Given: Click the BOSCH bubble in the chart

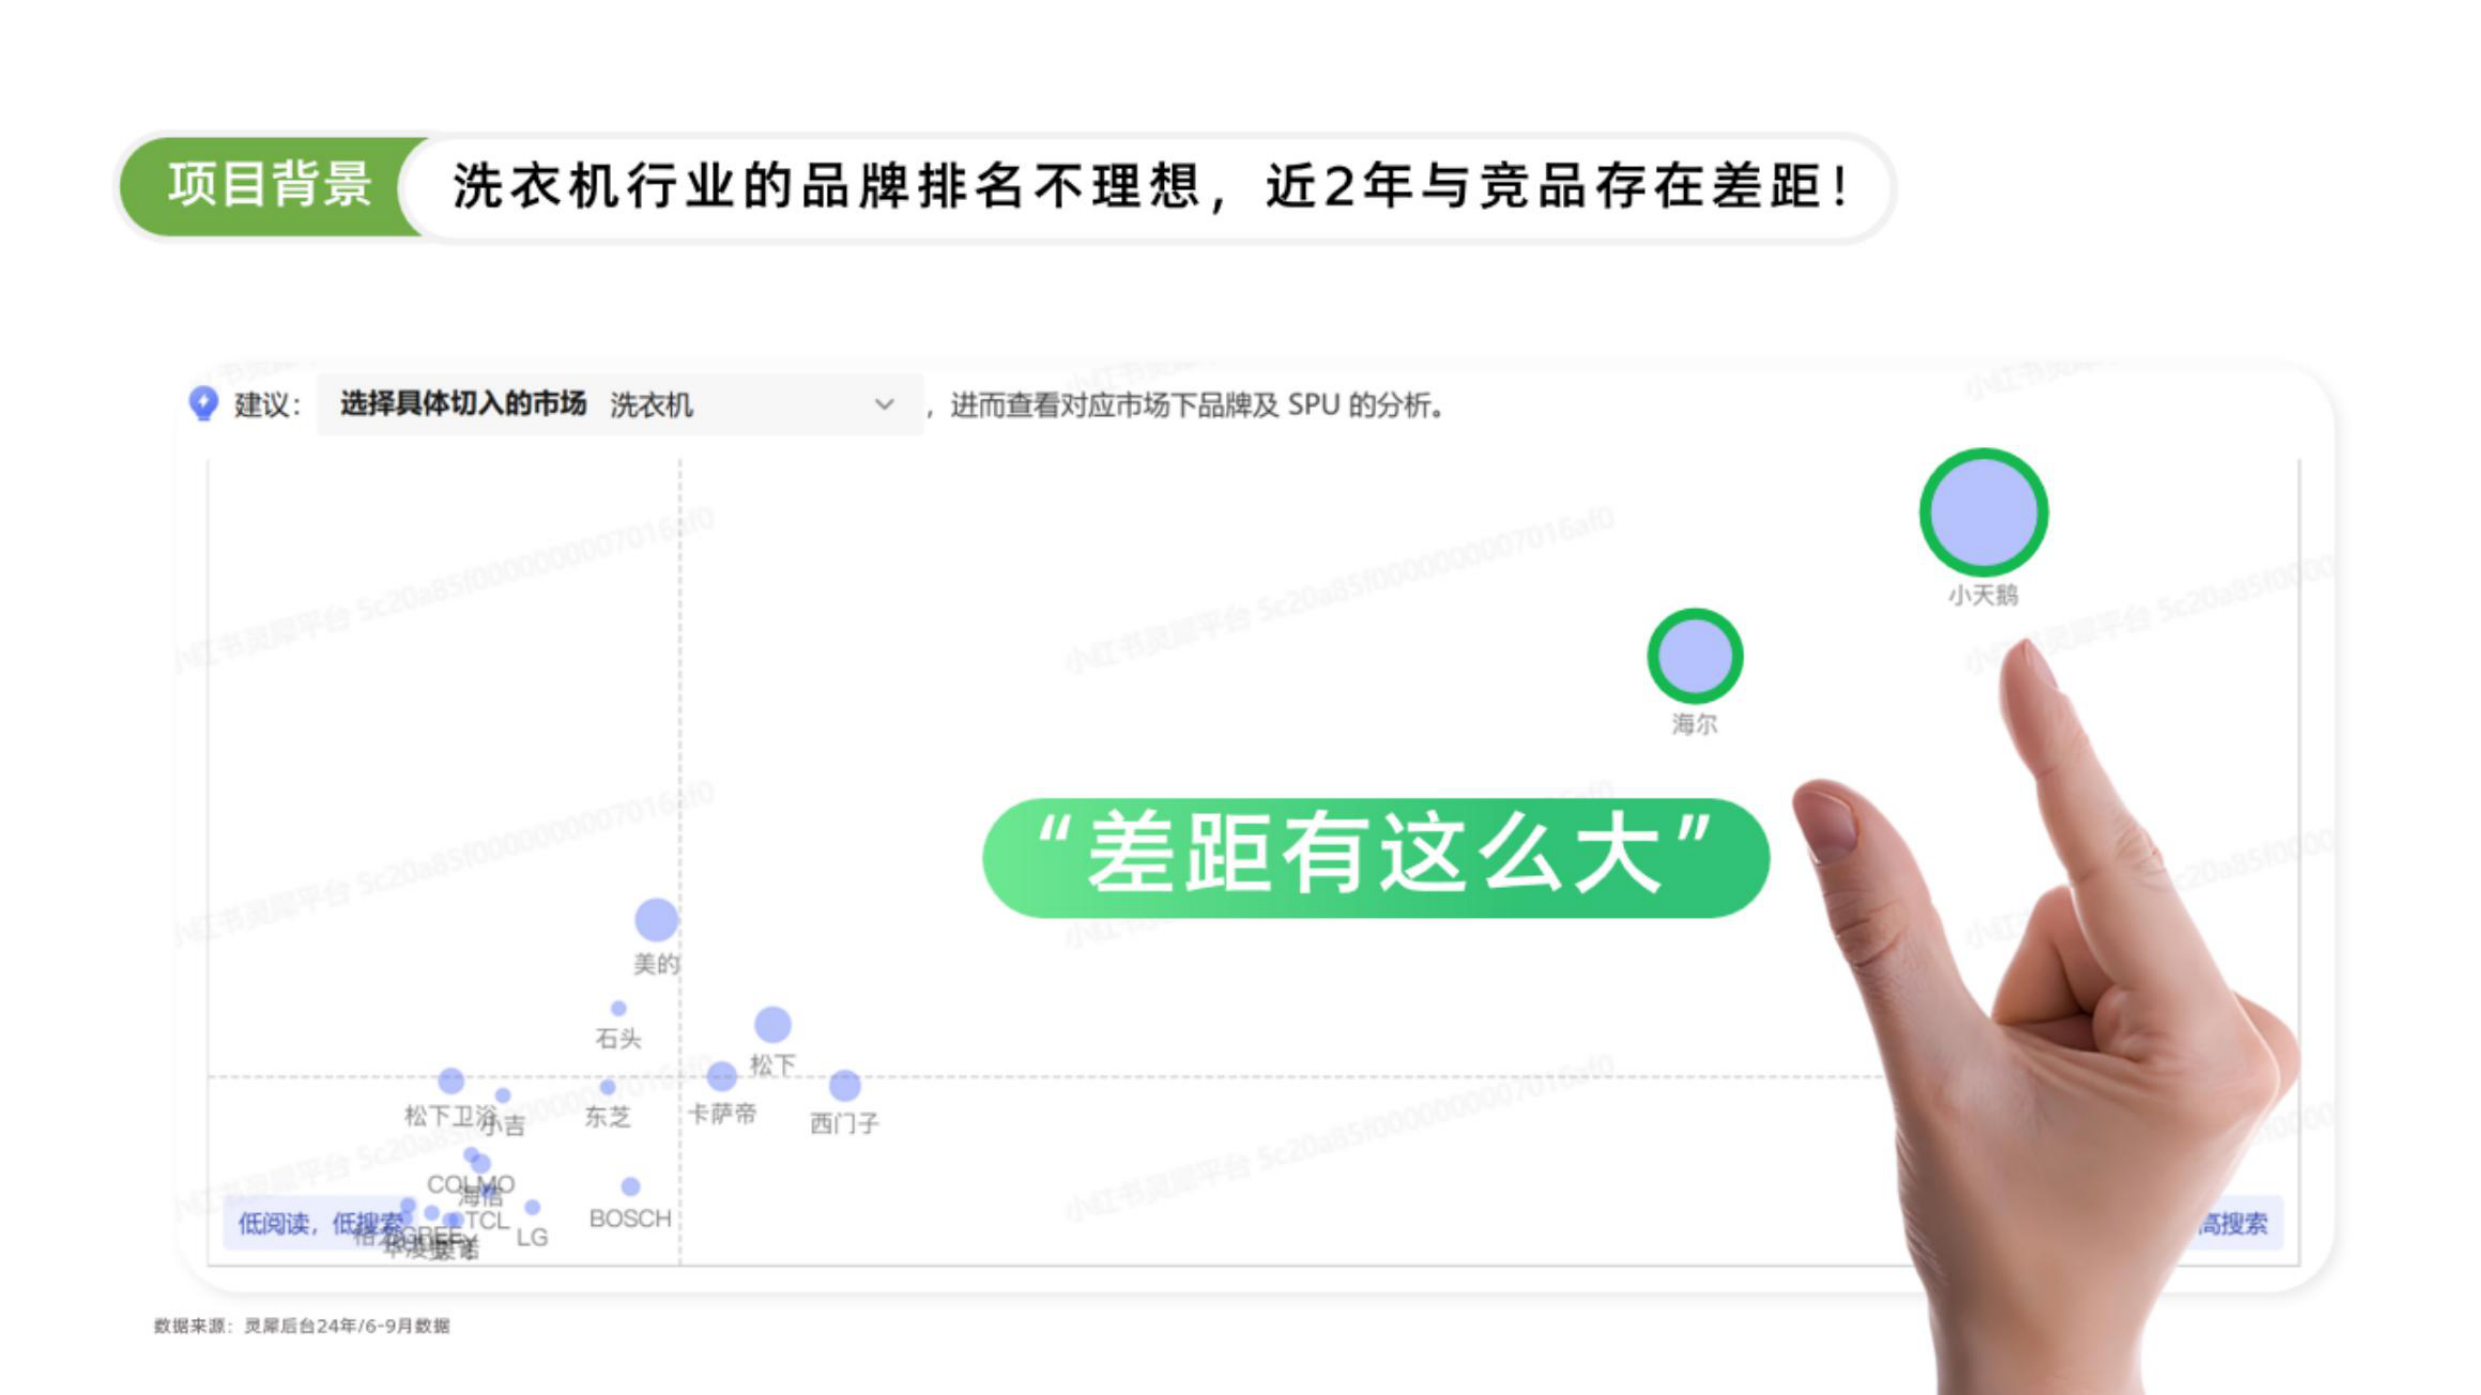Looking at the screenshot, I should (629, 1188).
